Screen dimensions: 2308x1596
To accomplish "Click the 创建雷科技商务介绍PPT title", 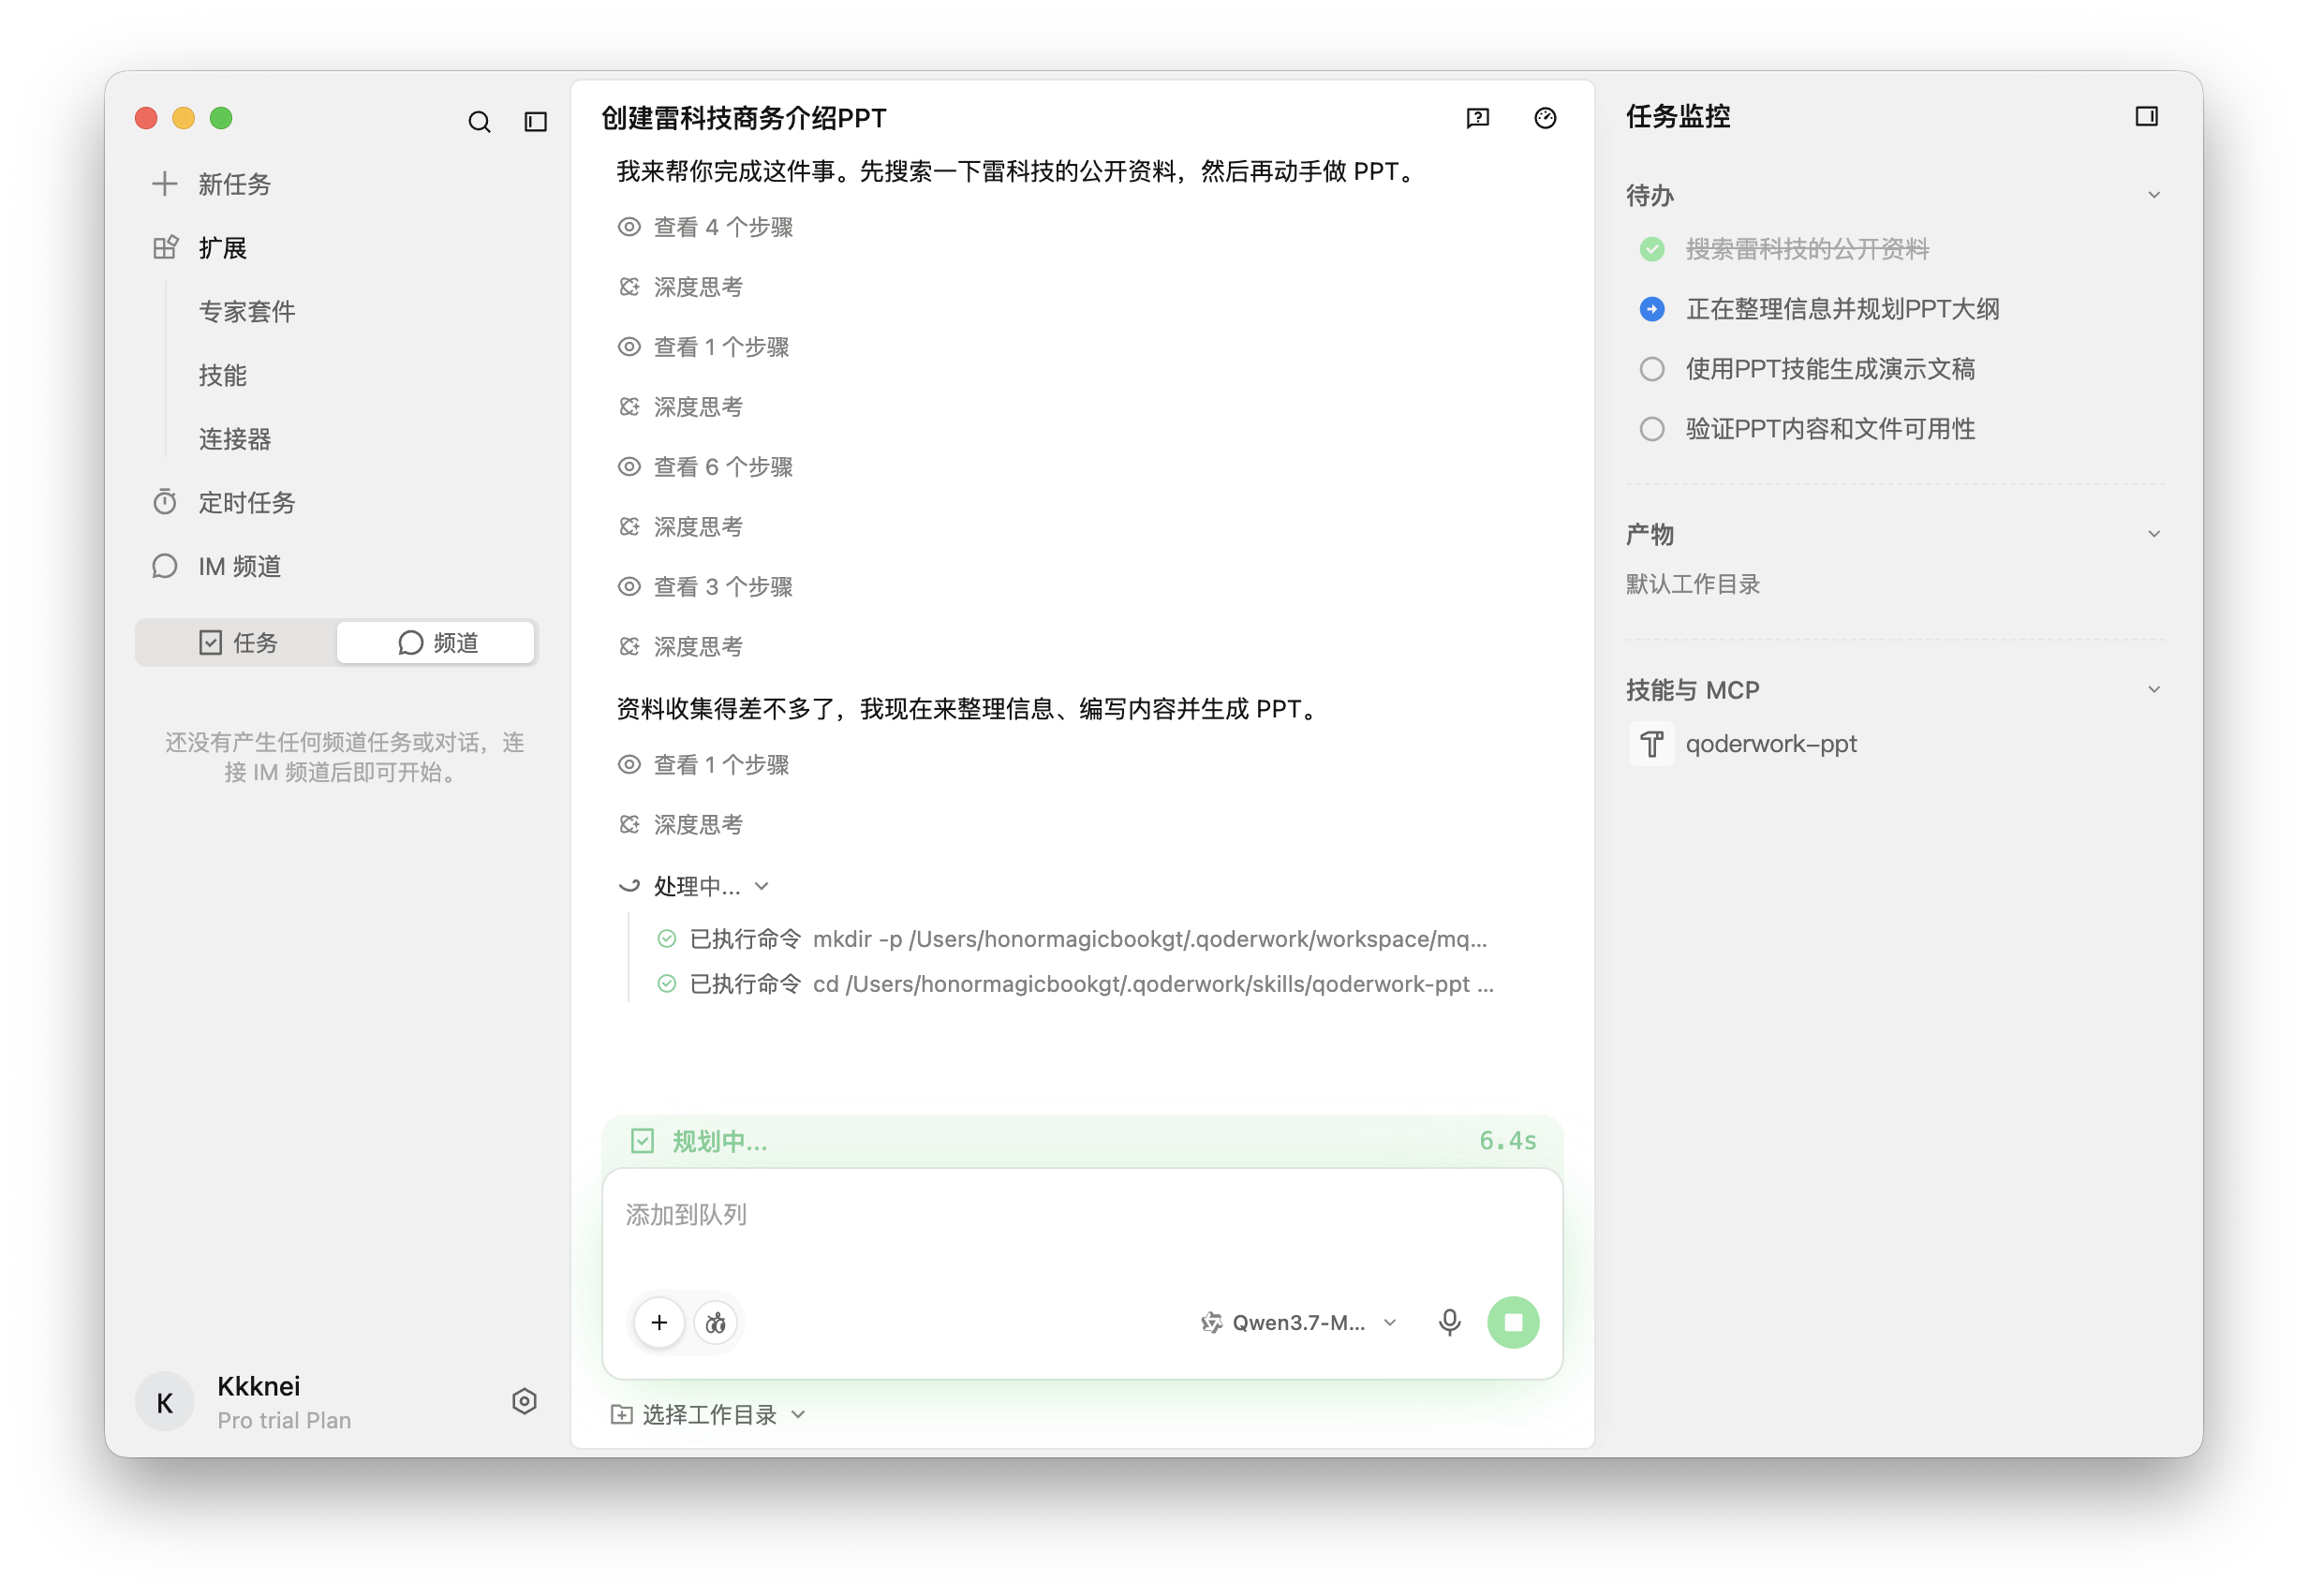I will pyautogui.click(x=743, y=118).
